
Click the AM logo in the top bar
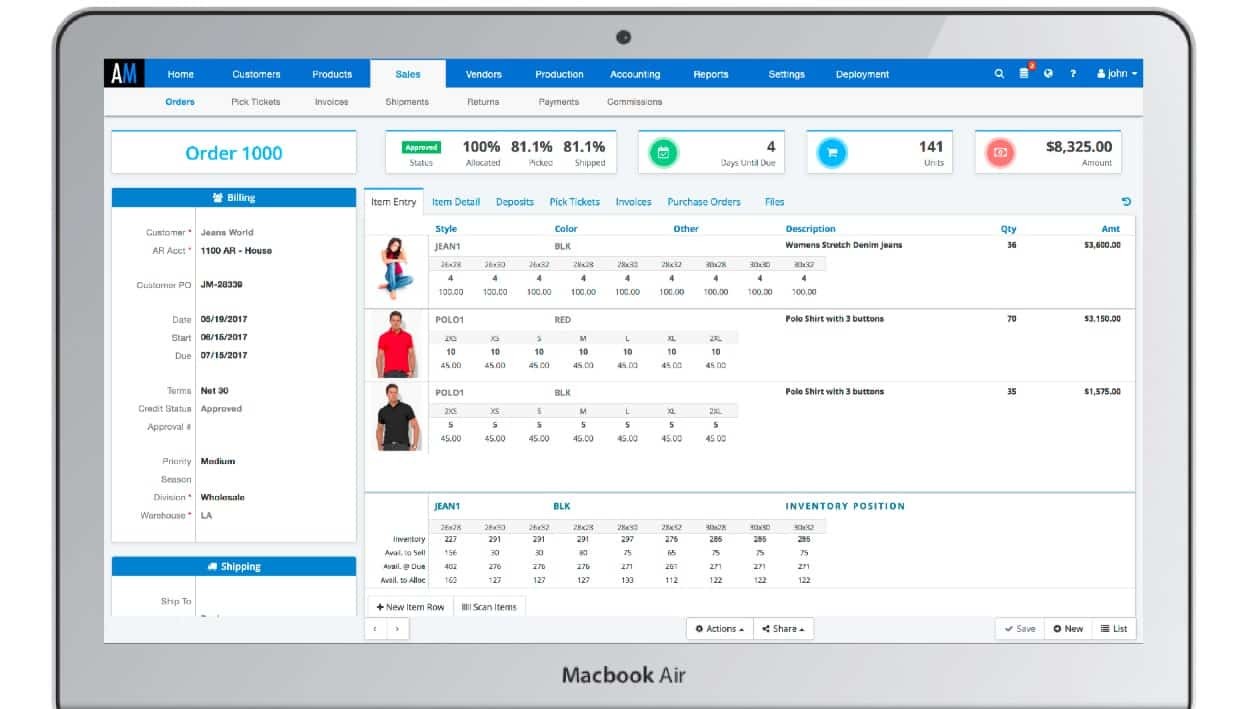[x=124, y=71]
